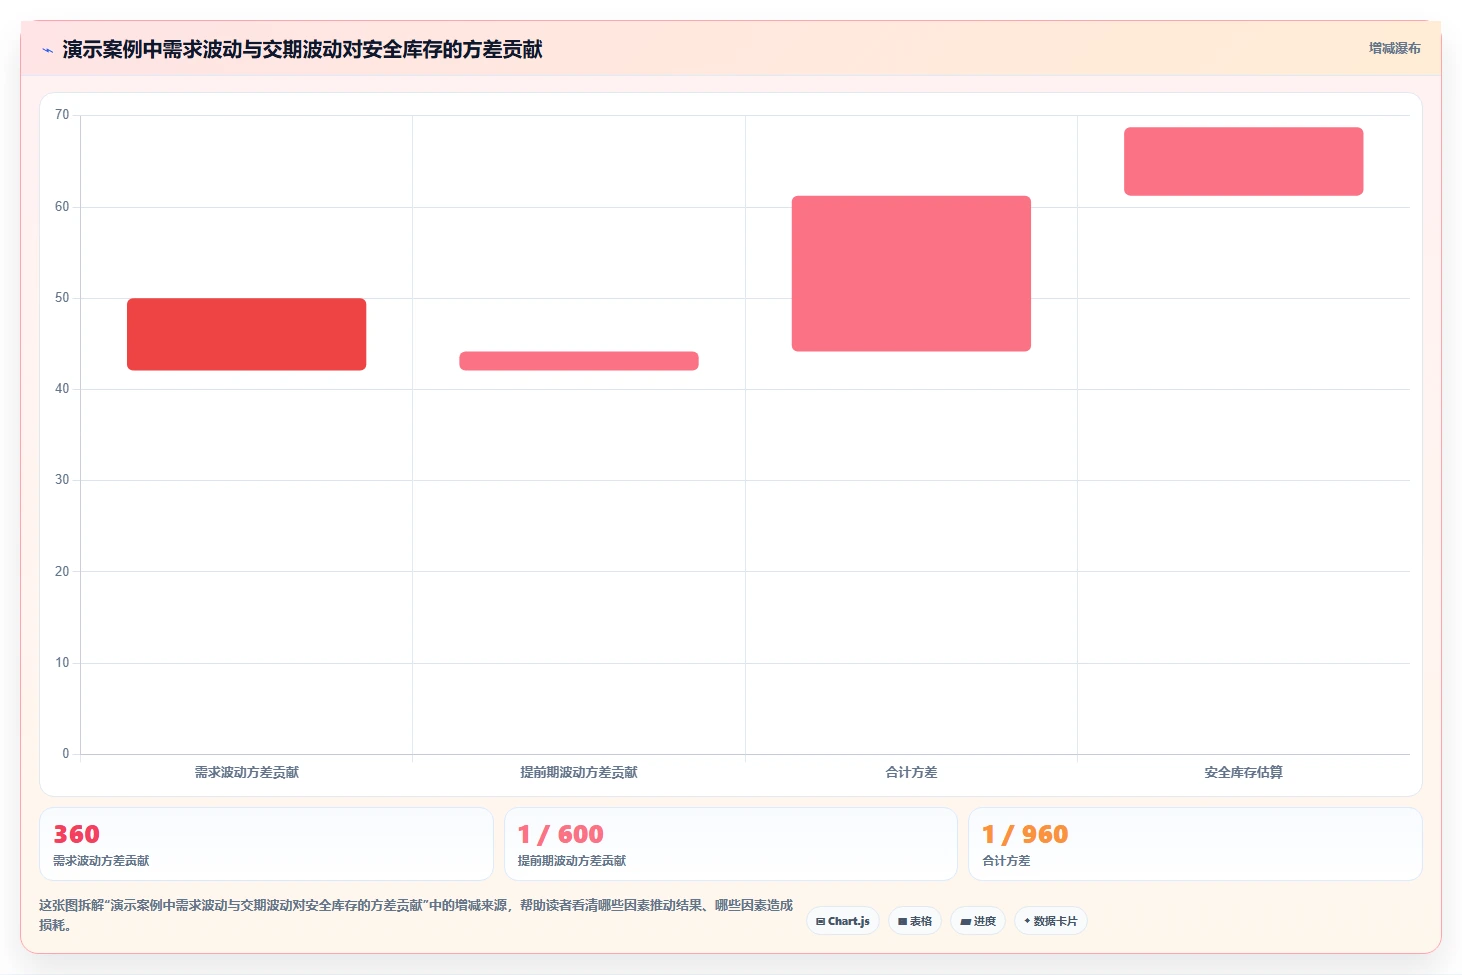Click the thin 提前期波动方差贡献 bar
The height and width of the screenshot is (975, 1462).
tap(579, 361)
